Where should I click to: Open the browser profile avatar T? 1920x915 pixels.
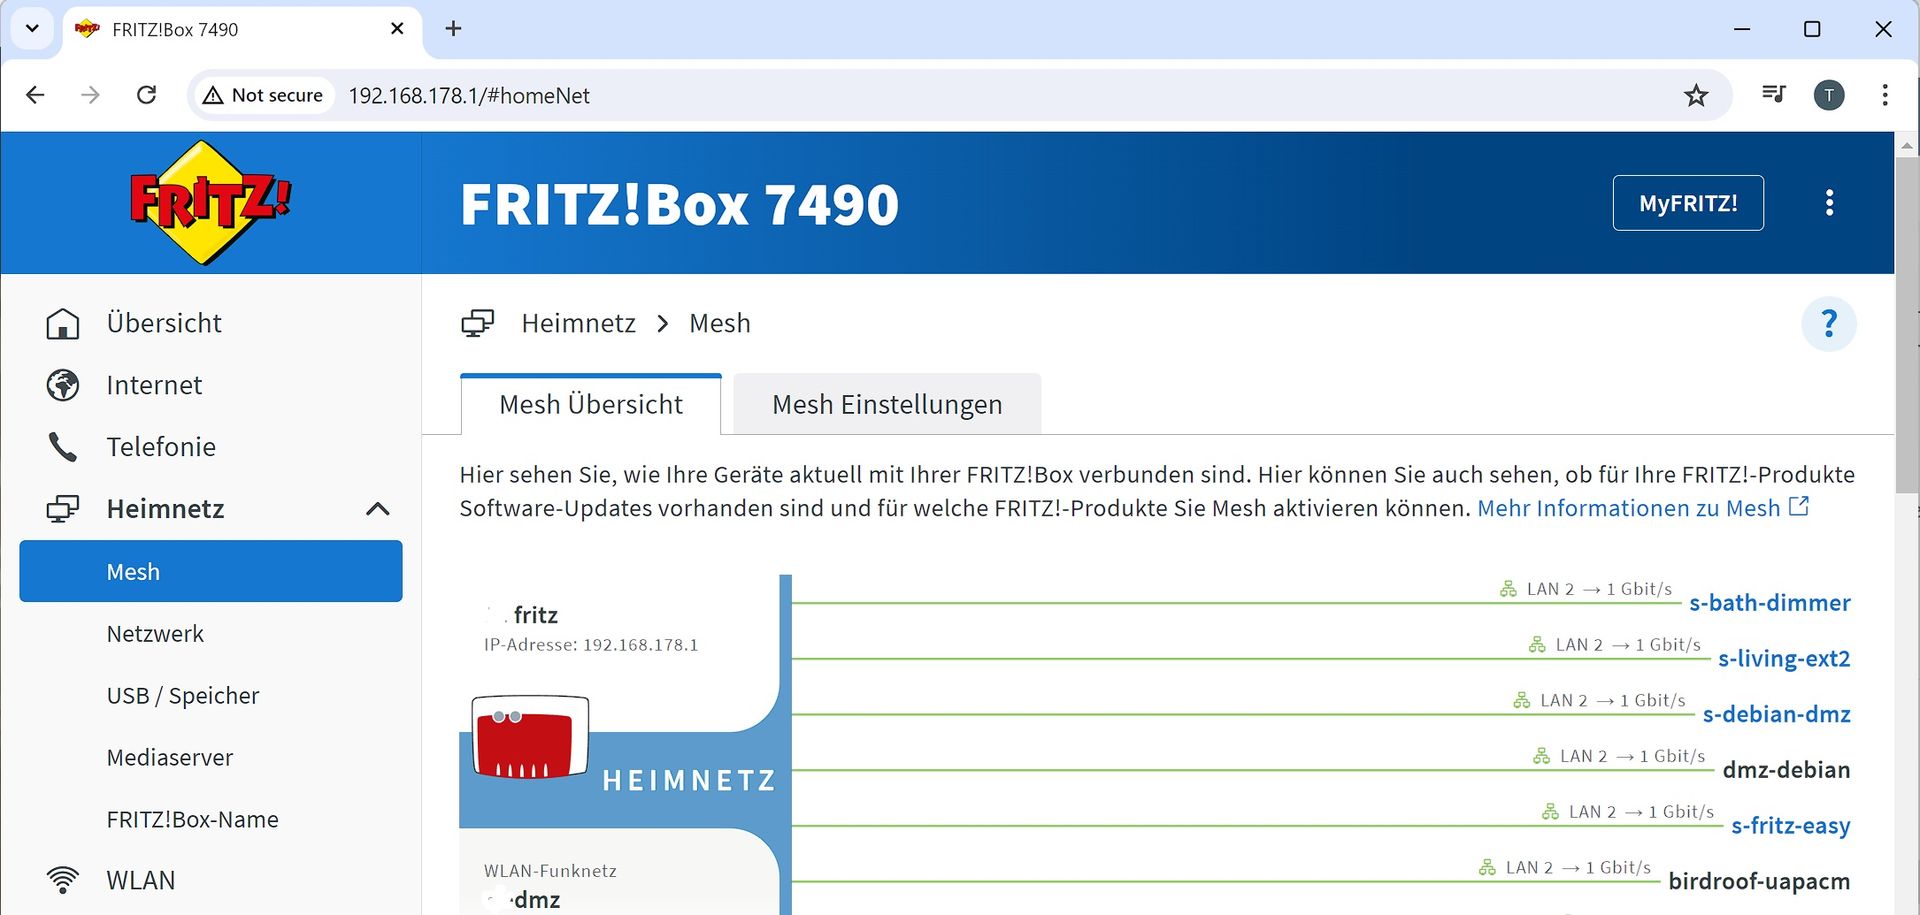click(1829, 95)
